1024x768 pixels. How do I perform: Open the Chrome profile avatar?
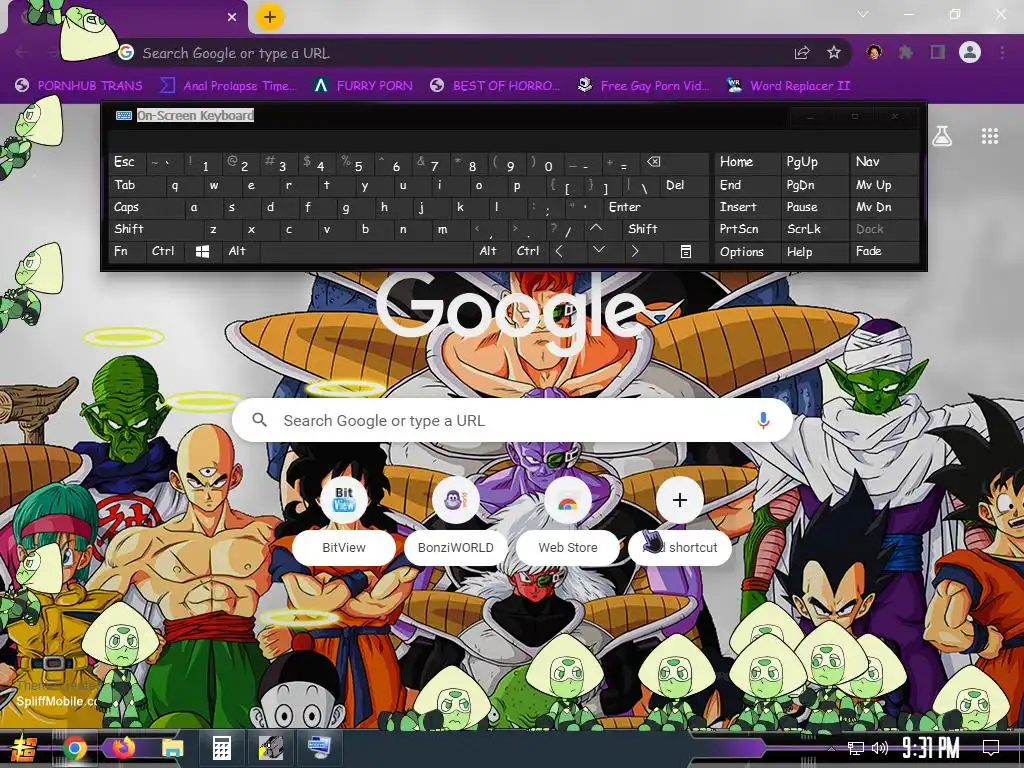[970, 52]
